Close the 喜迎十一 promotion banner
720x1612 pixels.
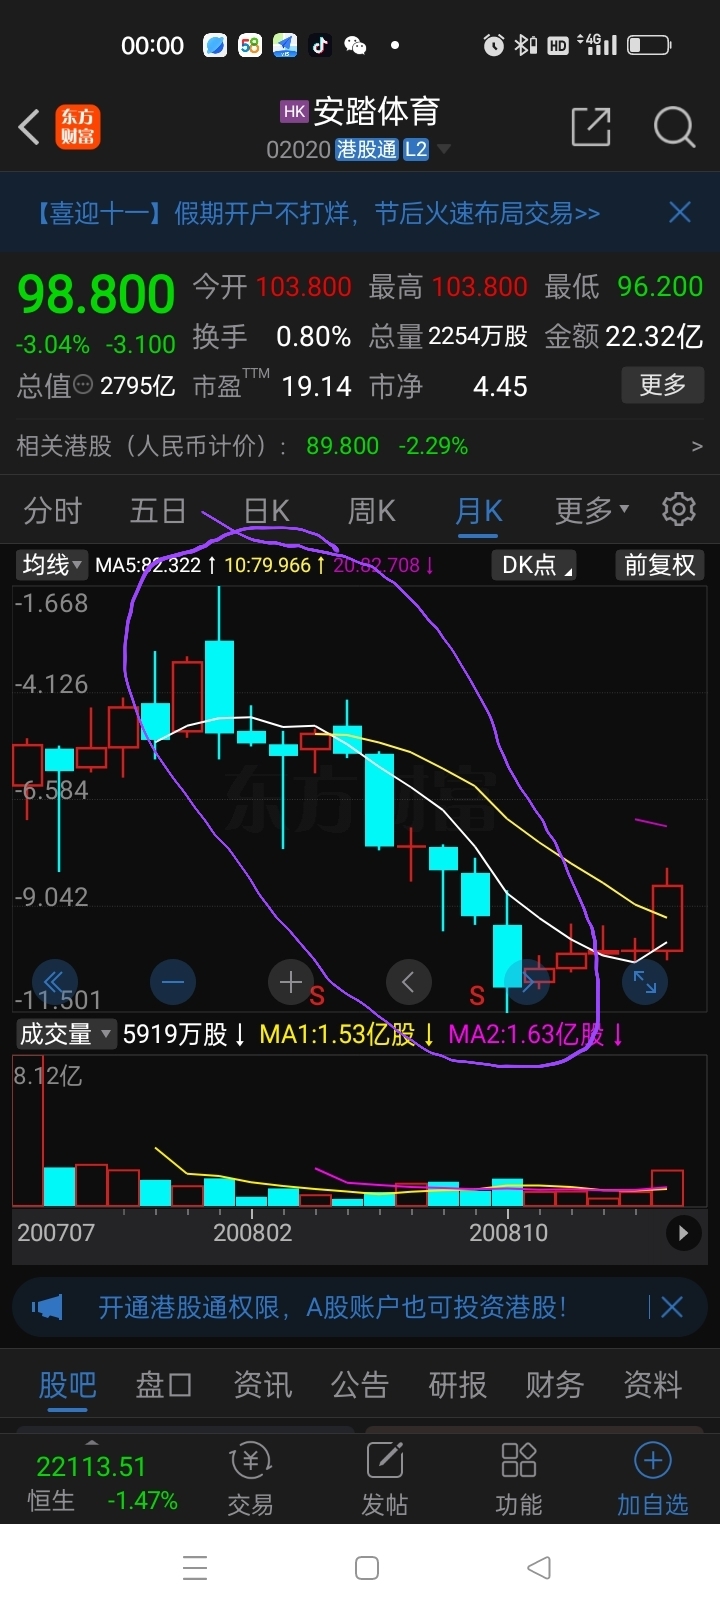click(680, 212)
